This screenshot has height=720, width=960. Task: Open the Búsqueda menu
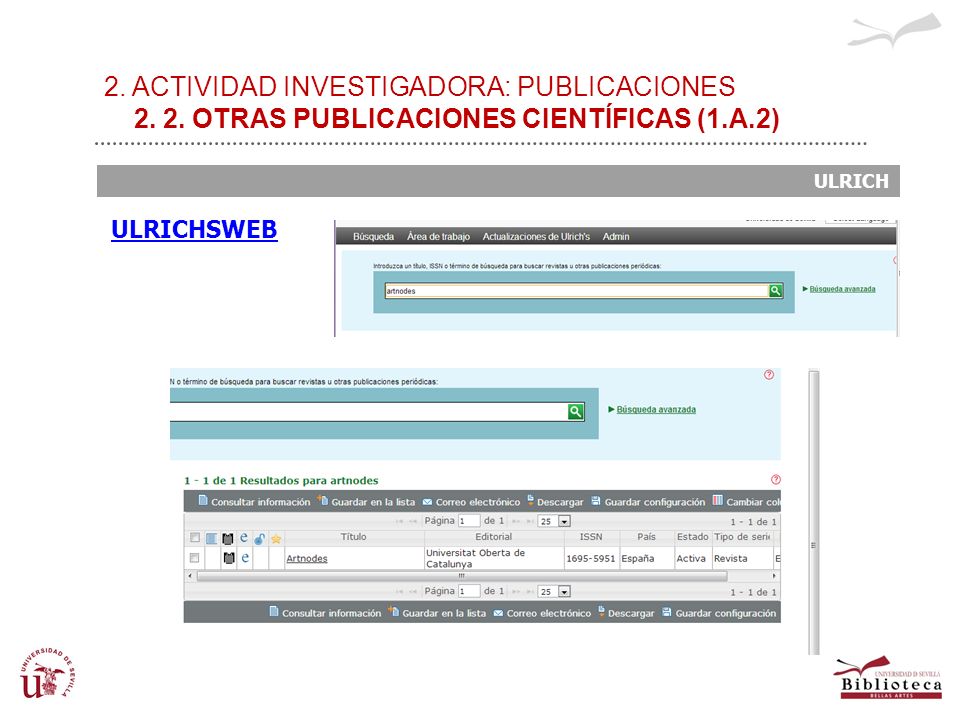click(x=373, y=236)
